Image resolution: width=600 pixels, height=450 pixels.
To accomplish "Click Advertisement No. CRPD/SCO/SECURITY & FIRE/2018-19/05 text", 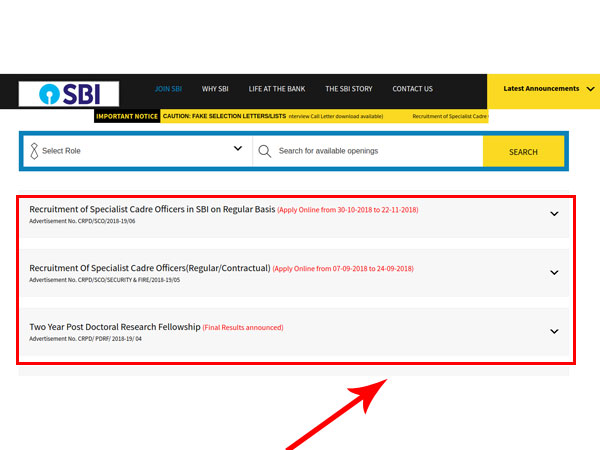I will [x=104, y=280].
